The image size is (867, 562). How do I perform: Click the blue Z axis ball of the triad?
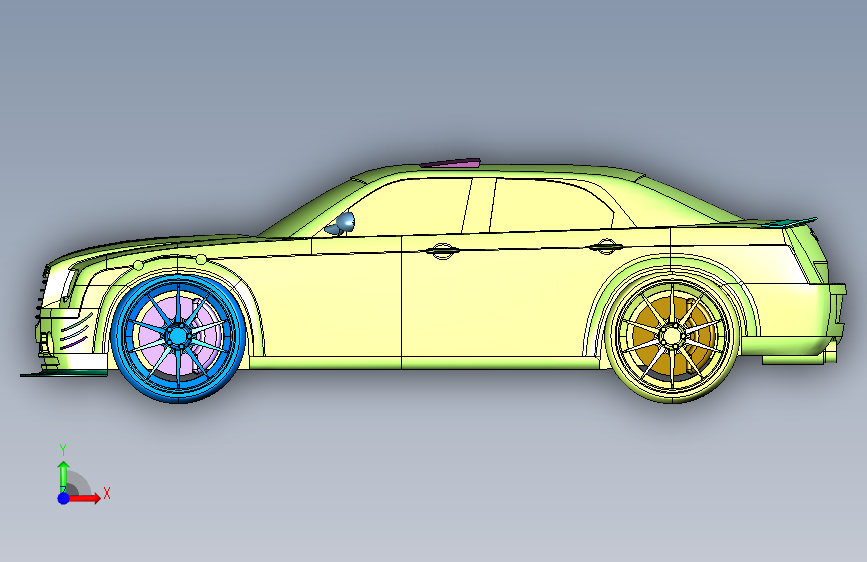pyautogui.click(x=64, y=498)
